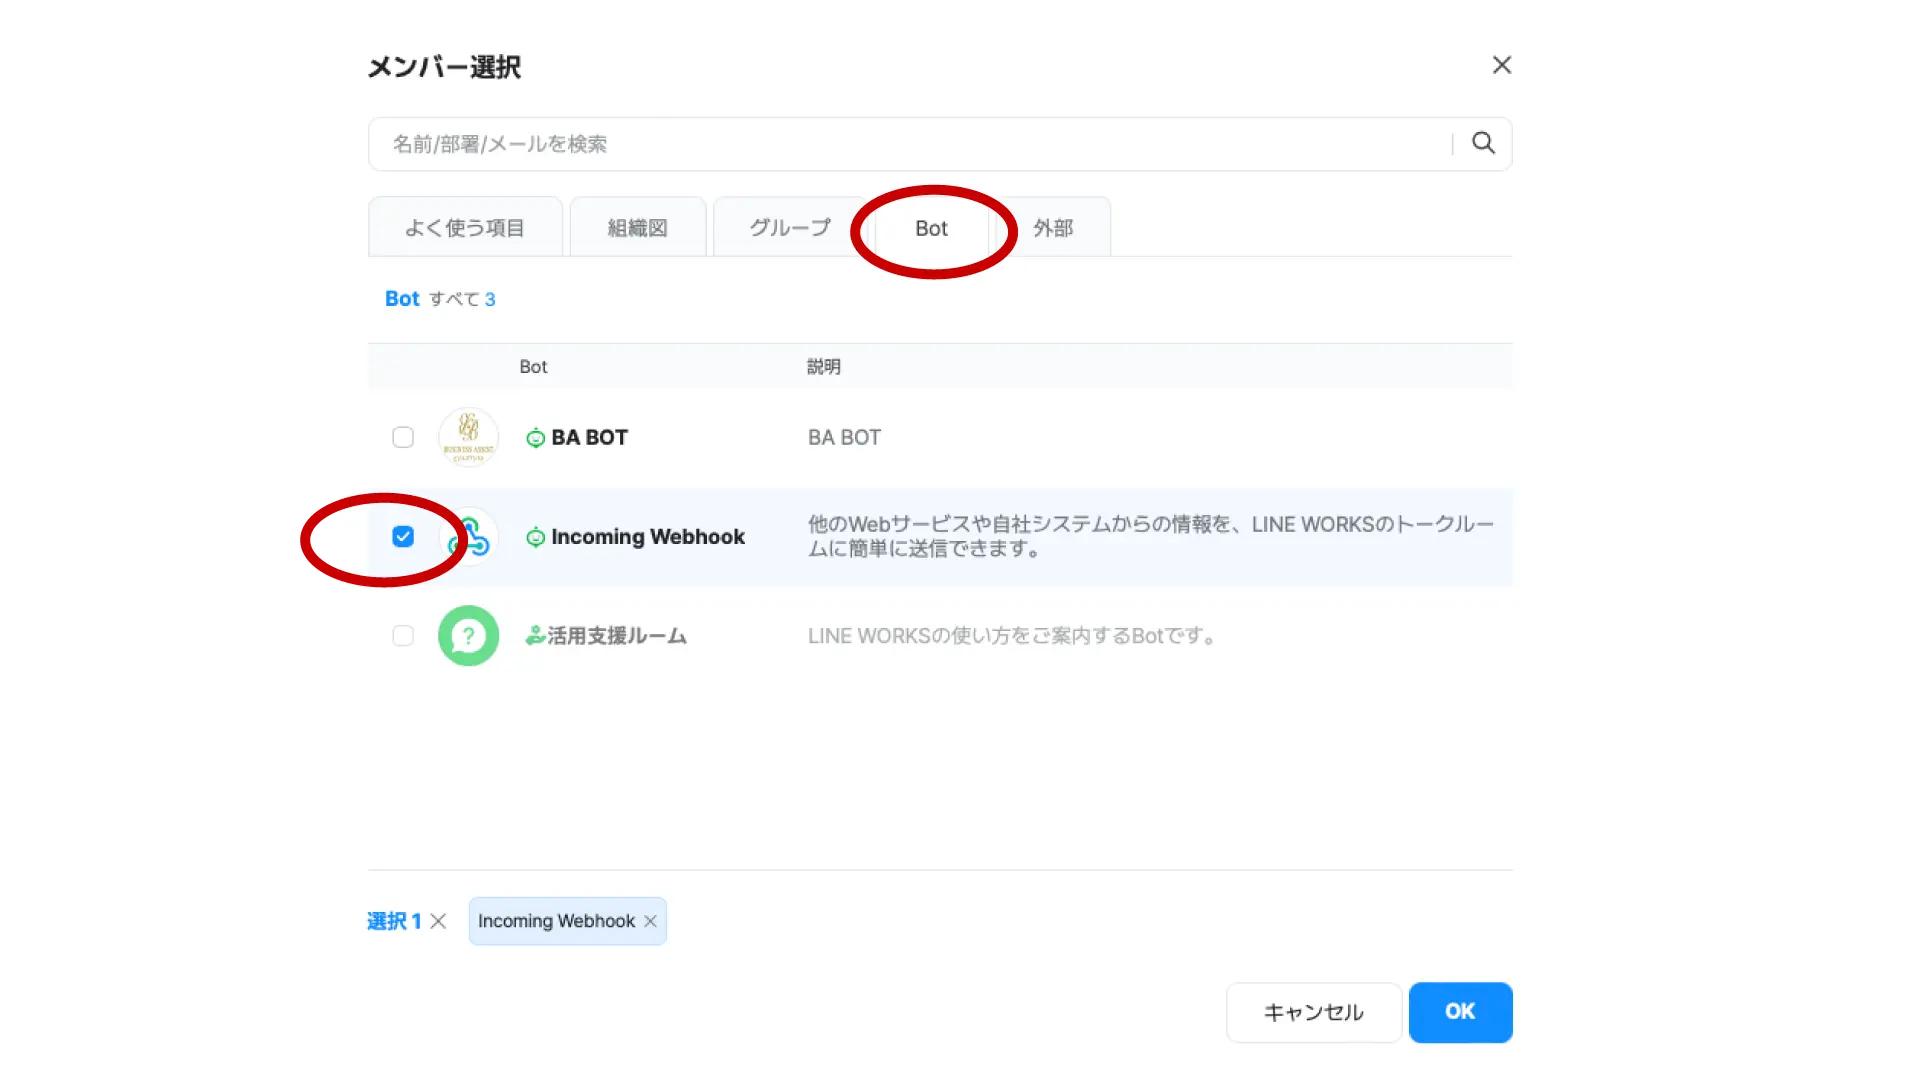Click the LINE WORKSの使い方 description text

pos(1012,636)
